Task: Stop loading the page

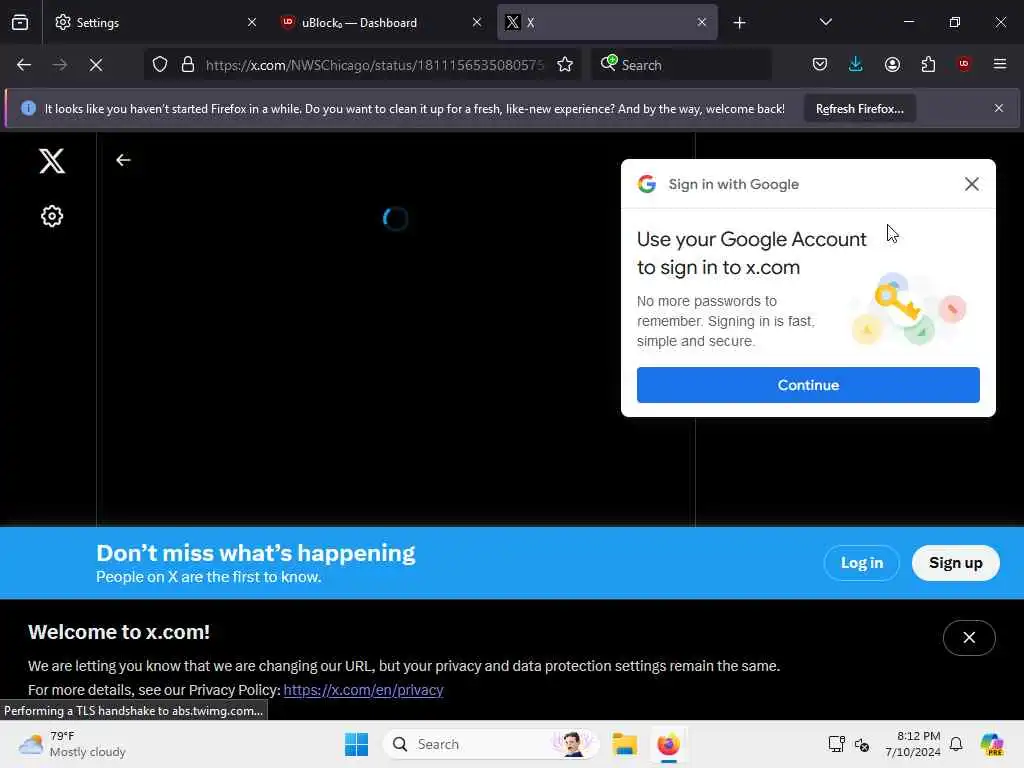Action: tap(96, 65)
